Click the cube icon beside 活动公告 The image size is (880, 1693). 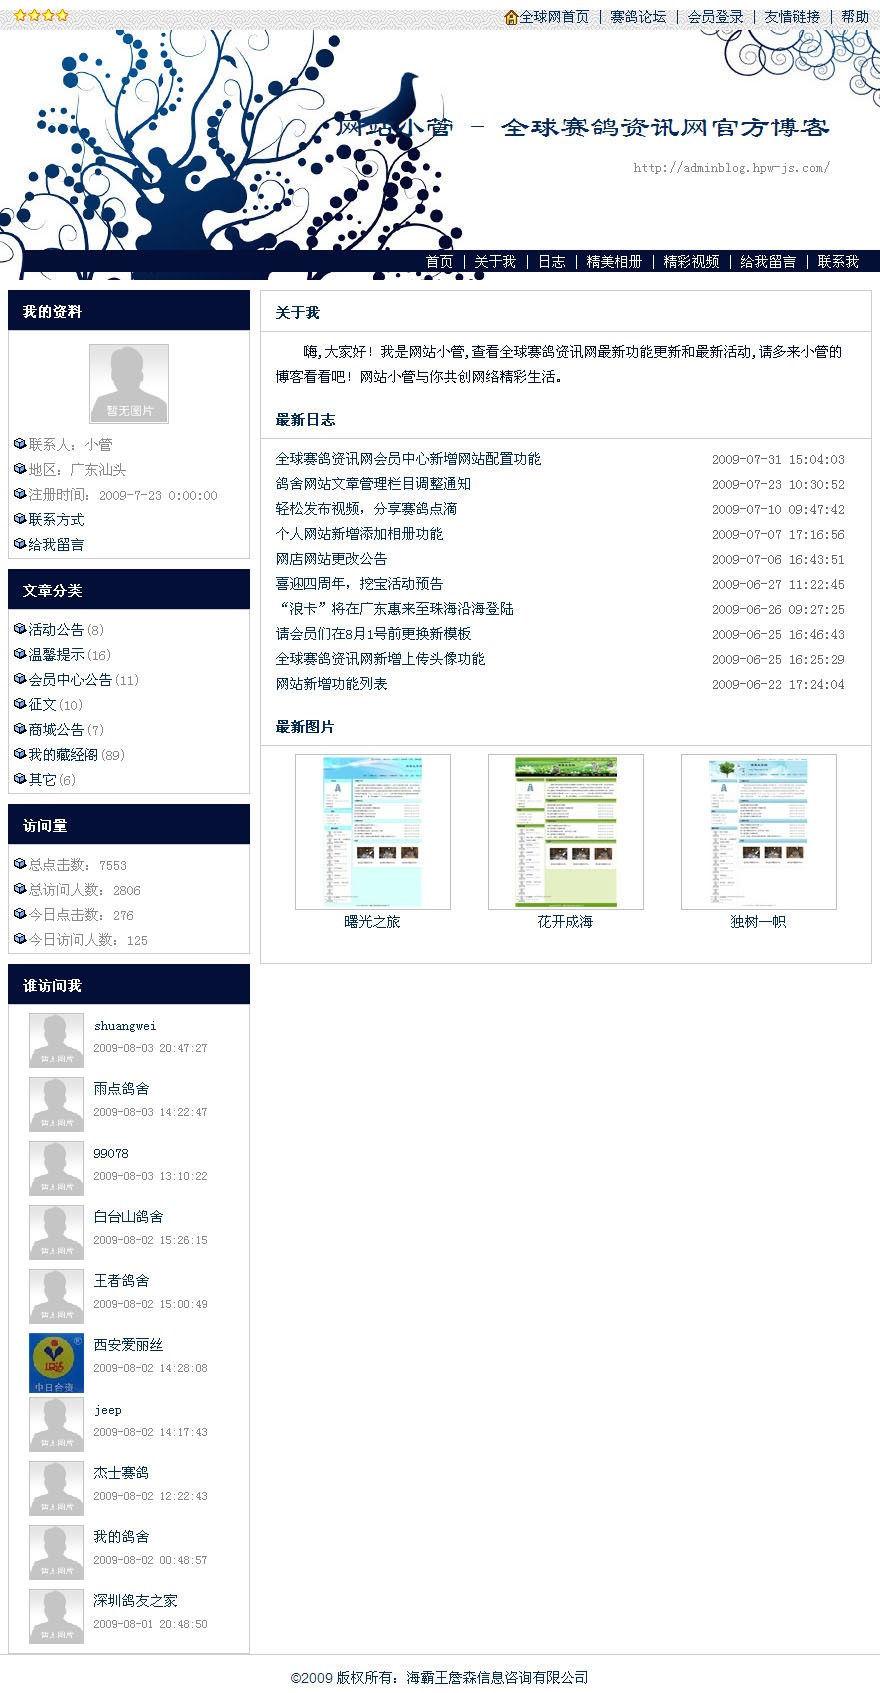20,629
